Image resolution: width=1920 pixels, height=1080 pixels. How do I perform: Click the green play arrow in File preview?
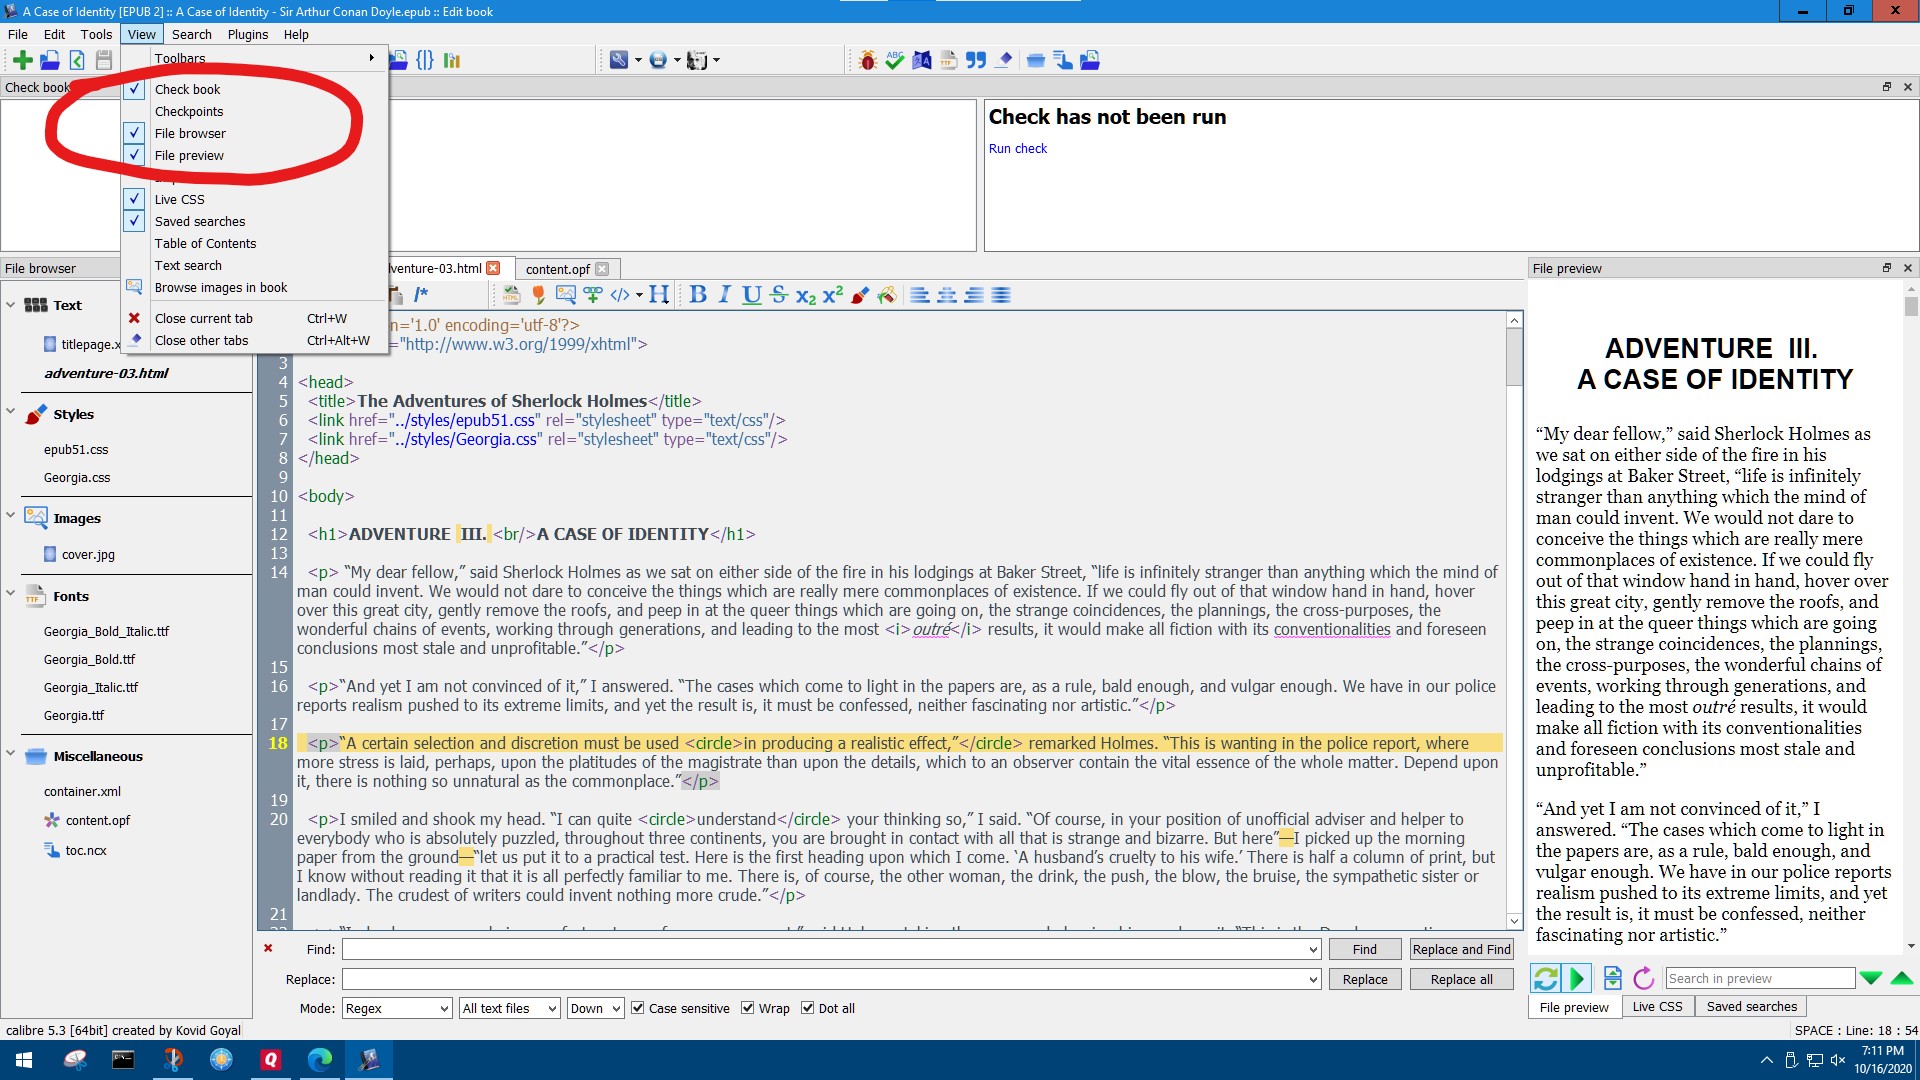point(1577,978)
